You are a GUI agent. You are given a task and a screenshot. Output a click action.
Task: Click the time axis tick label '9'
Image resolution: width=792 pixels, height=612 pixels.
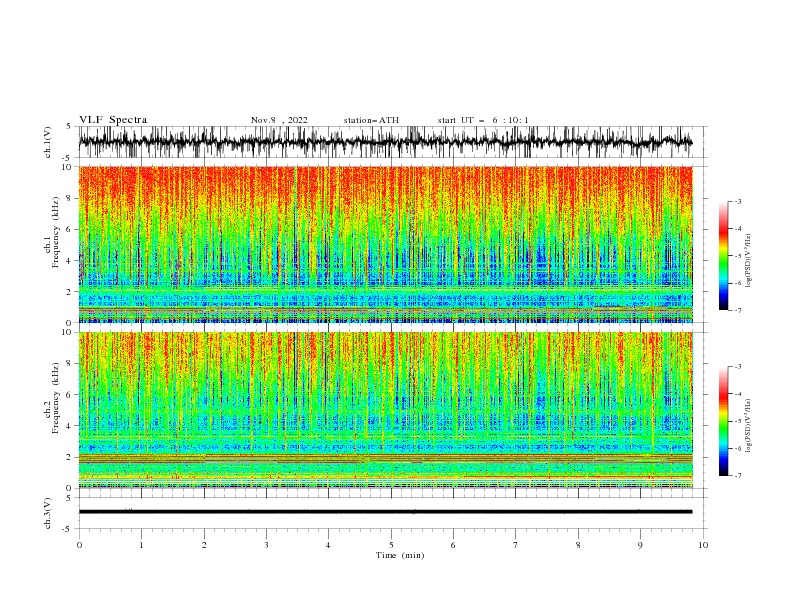(x=640, y=545)
